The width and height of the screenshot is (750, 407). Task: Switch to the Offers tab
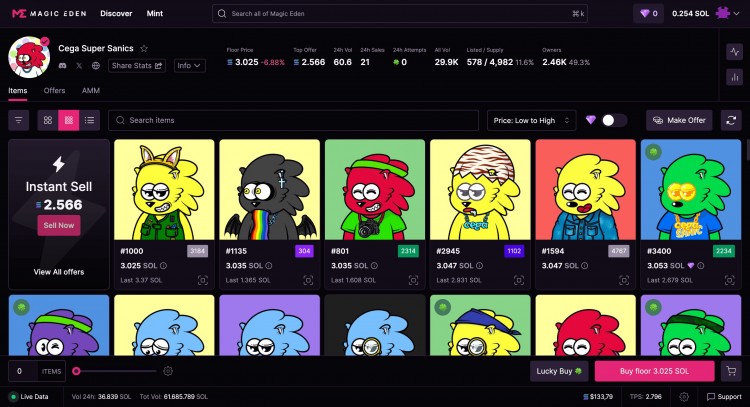tap(55, 90)
